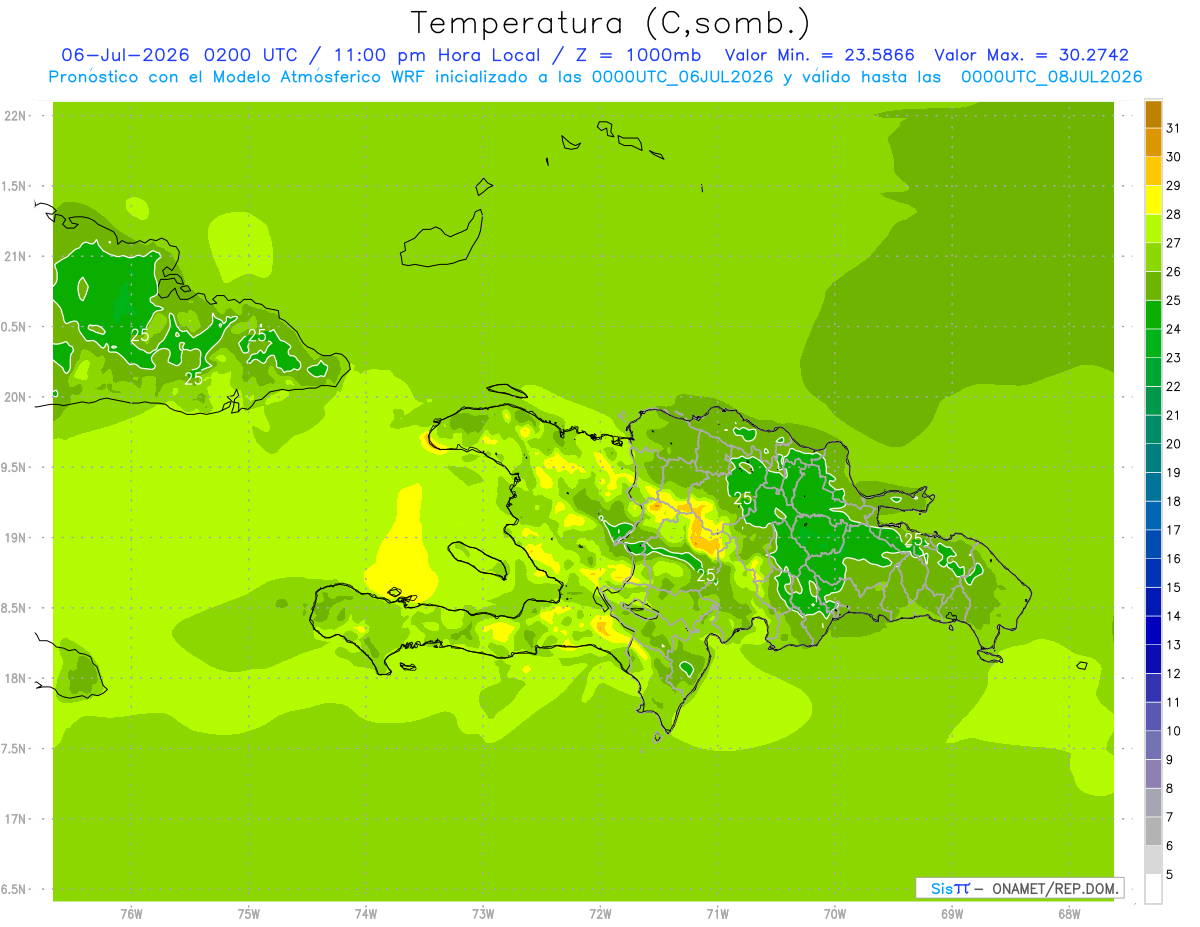The width and height of the screenshot is (1200, 927).
Task: Click the "76W" longitude label
Action: tap(131, 914)
